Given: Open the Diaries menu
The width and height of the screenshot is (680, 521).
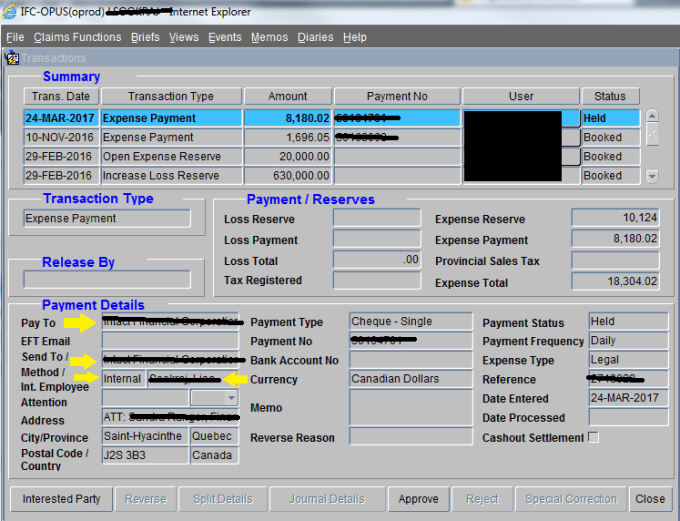Looking at the screenshot, I should tap(315, 37).
